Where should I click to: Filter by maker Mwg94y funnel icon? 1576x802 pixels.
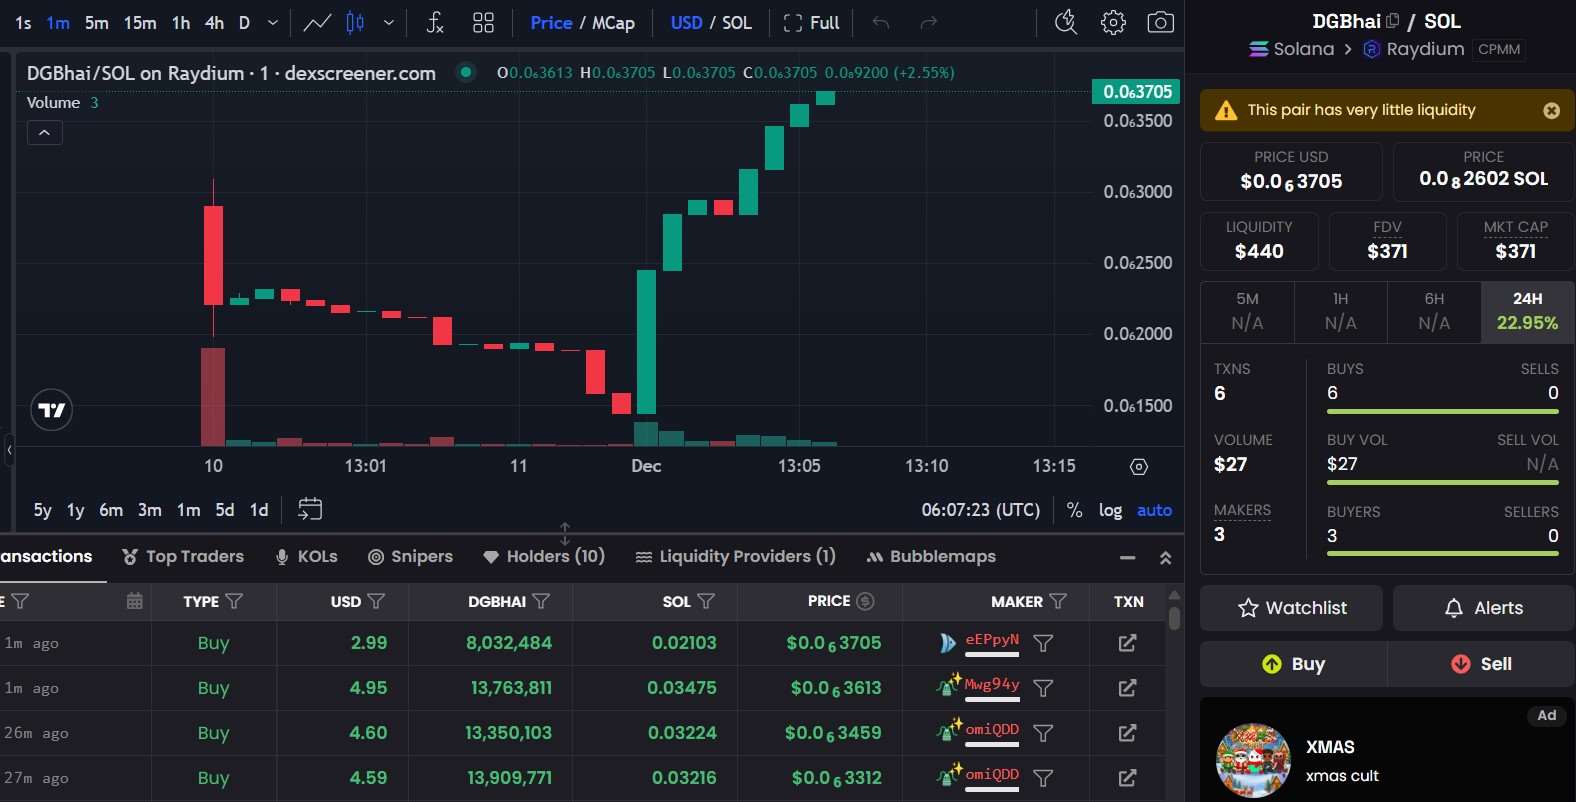click(1043, 688)
